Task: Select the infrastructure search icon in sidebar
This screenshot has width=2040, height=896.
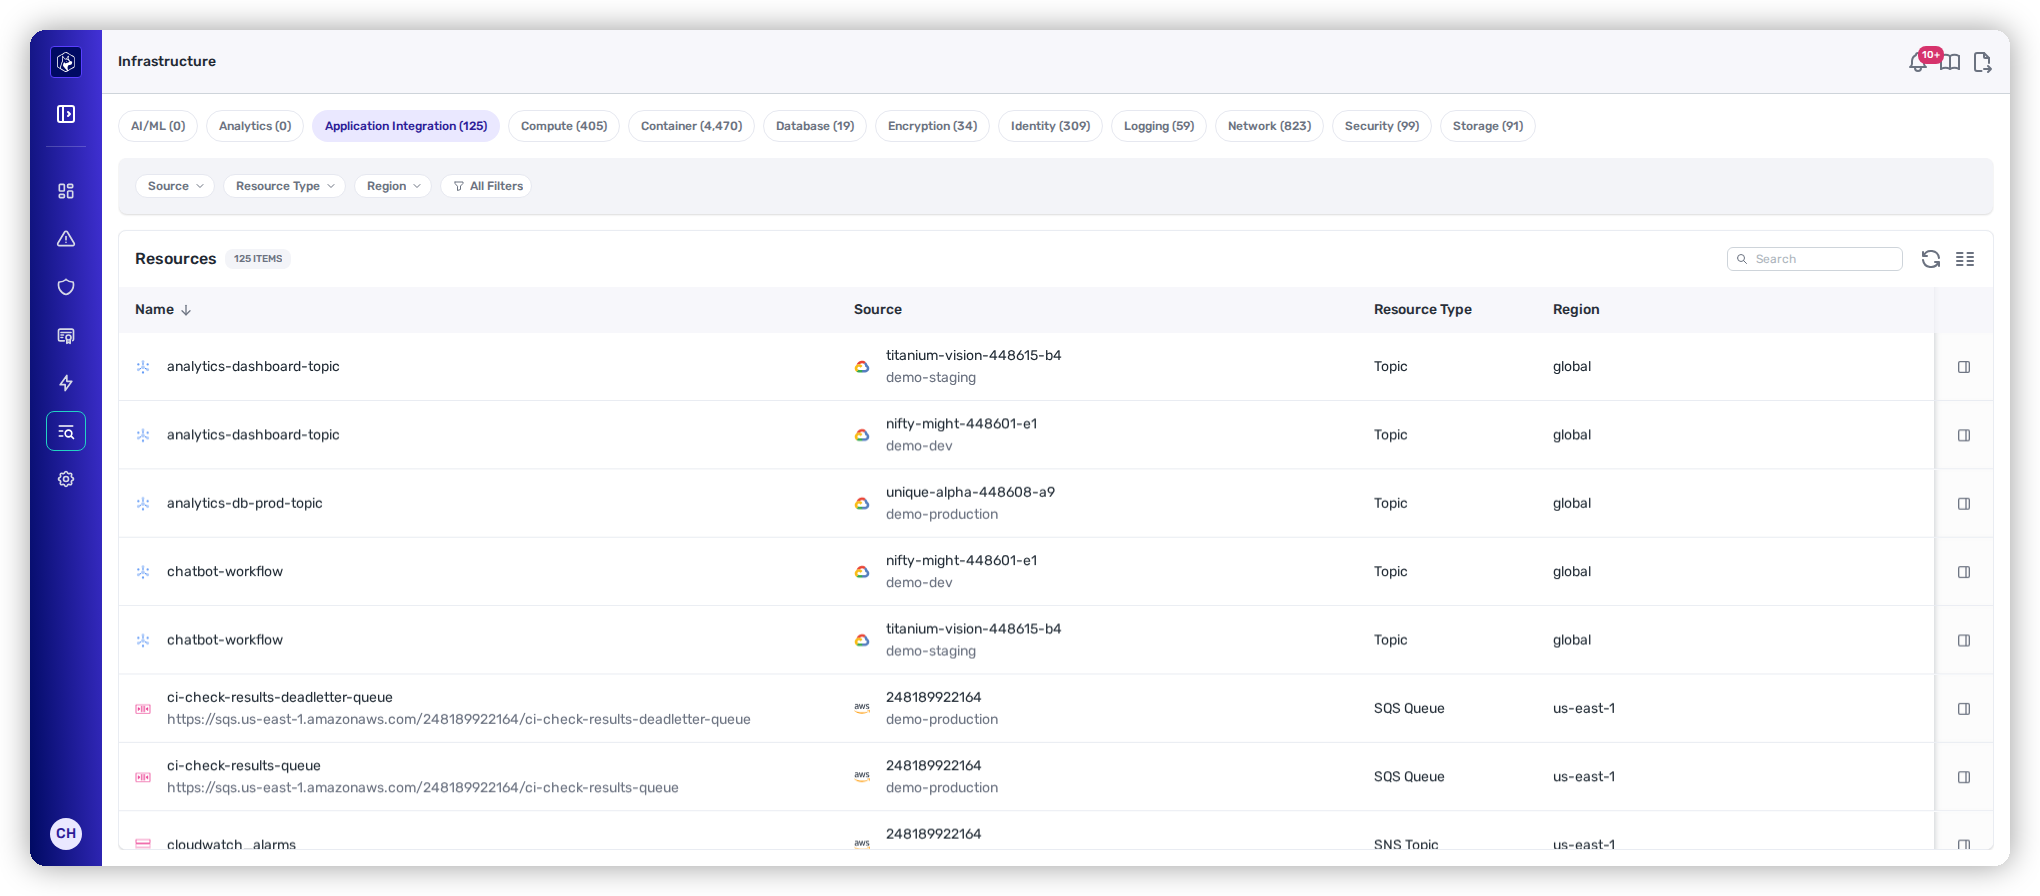Action: coord(66,432)
